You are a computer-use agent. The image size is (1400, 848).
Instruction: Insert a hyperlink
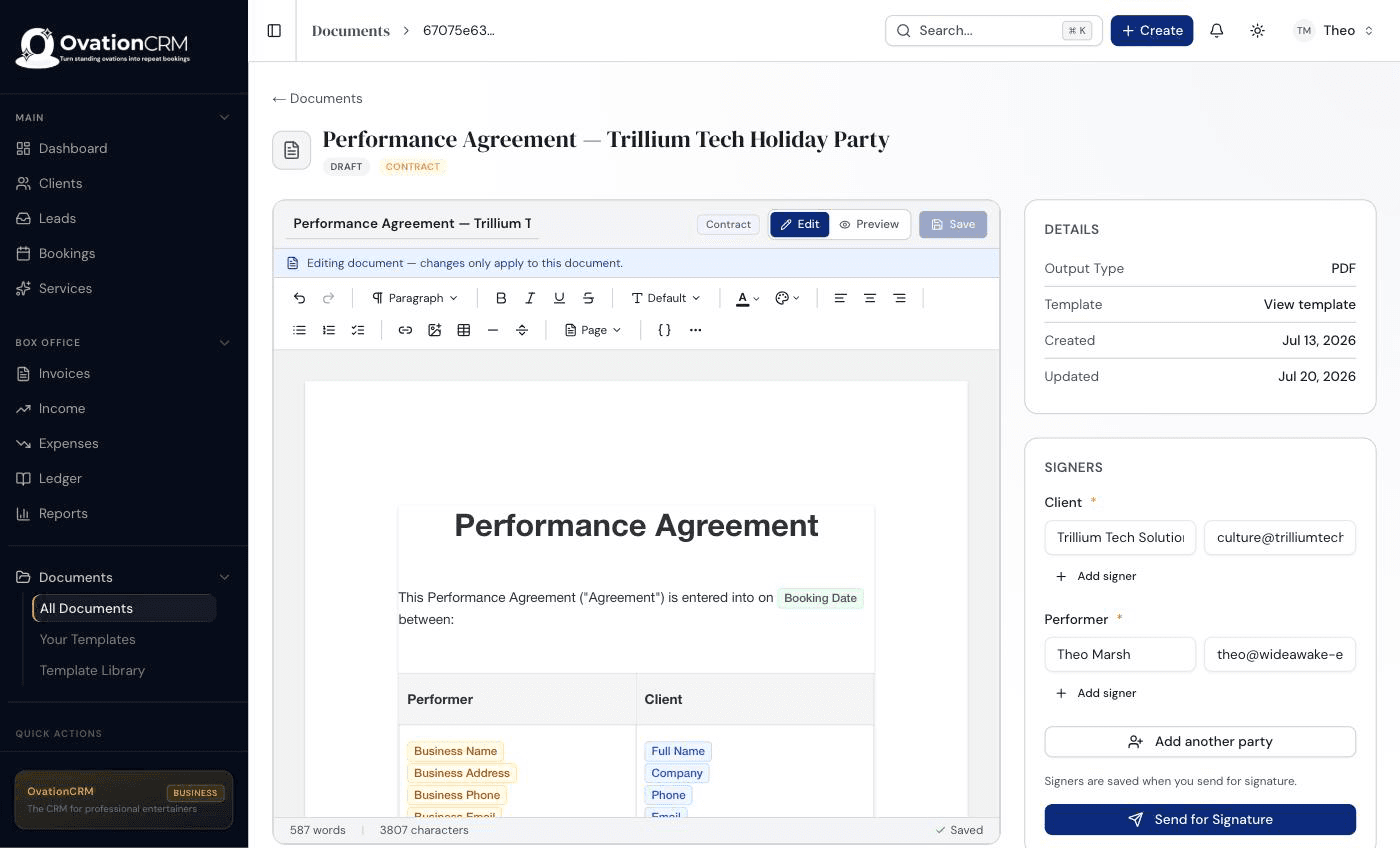[405, 330]
